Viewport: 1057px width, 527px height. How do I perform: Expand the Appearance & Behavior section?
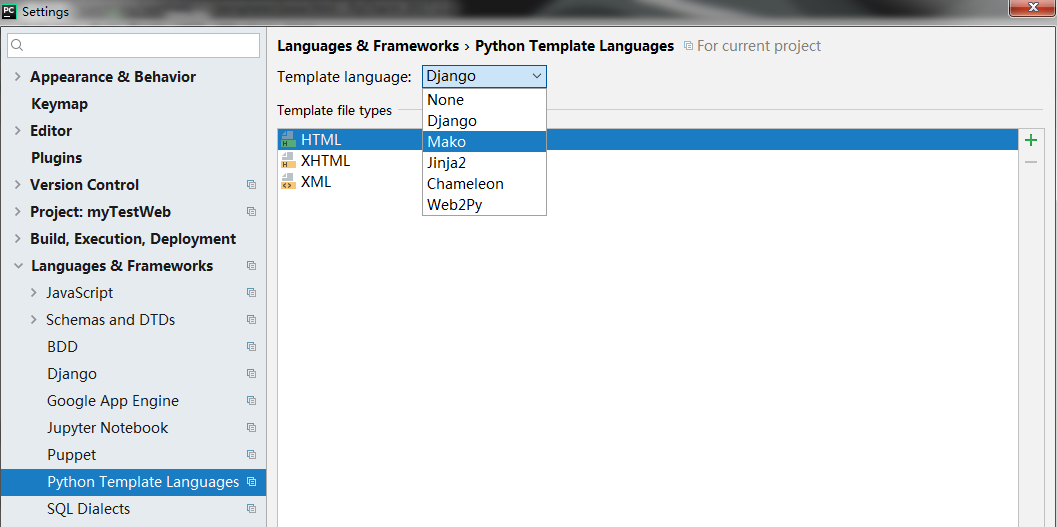click(x=17, y=77)
